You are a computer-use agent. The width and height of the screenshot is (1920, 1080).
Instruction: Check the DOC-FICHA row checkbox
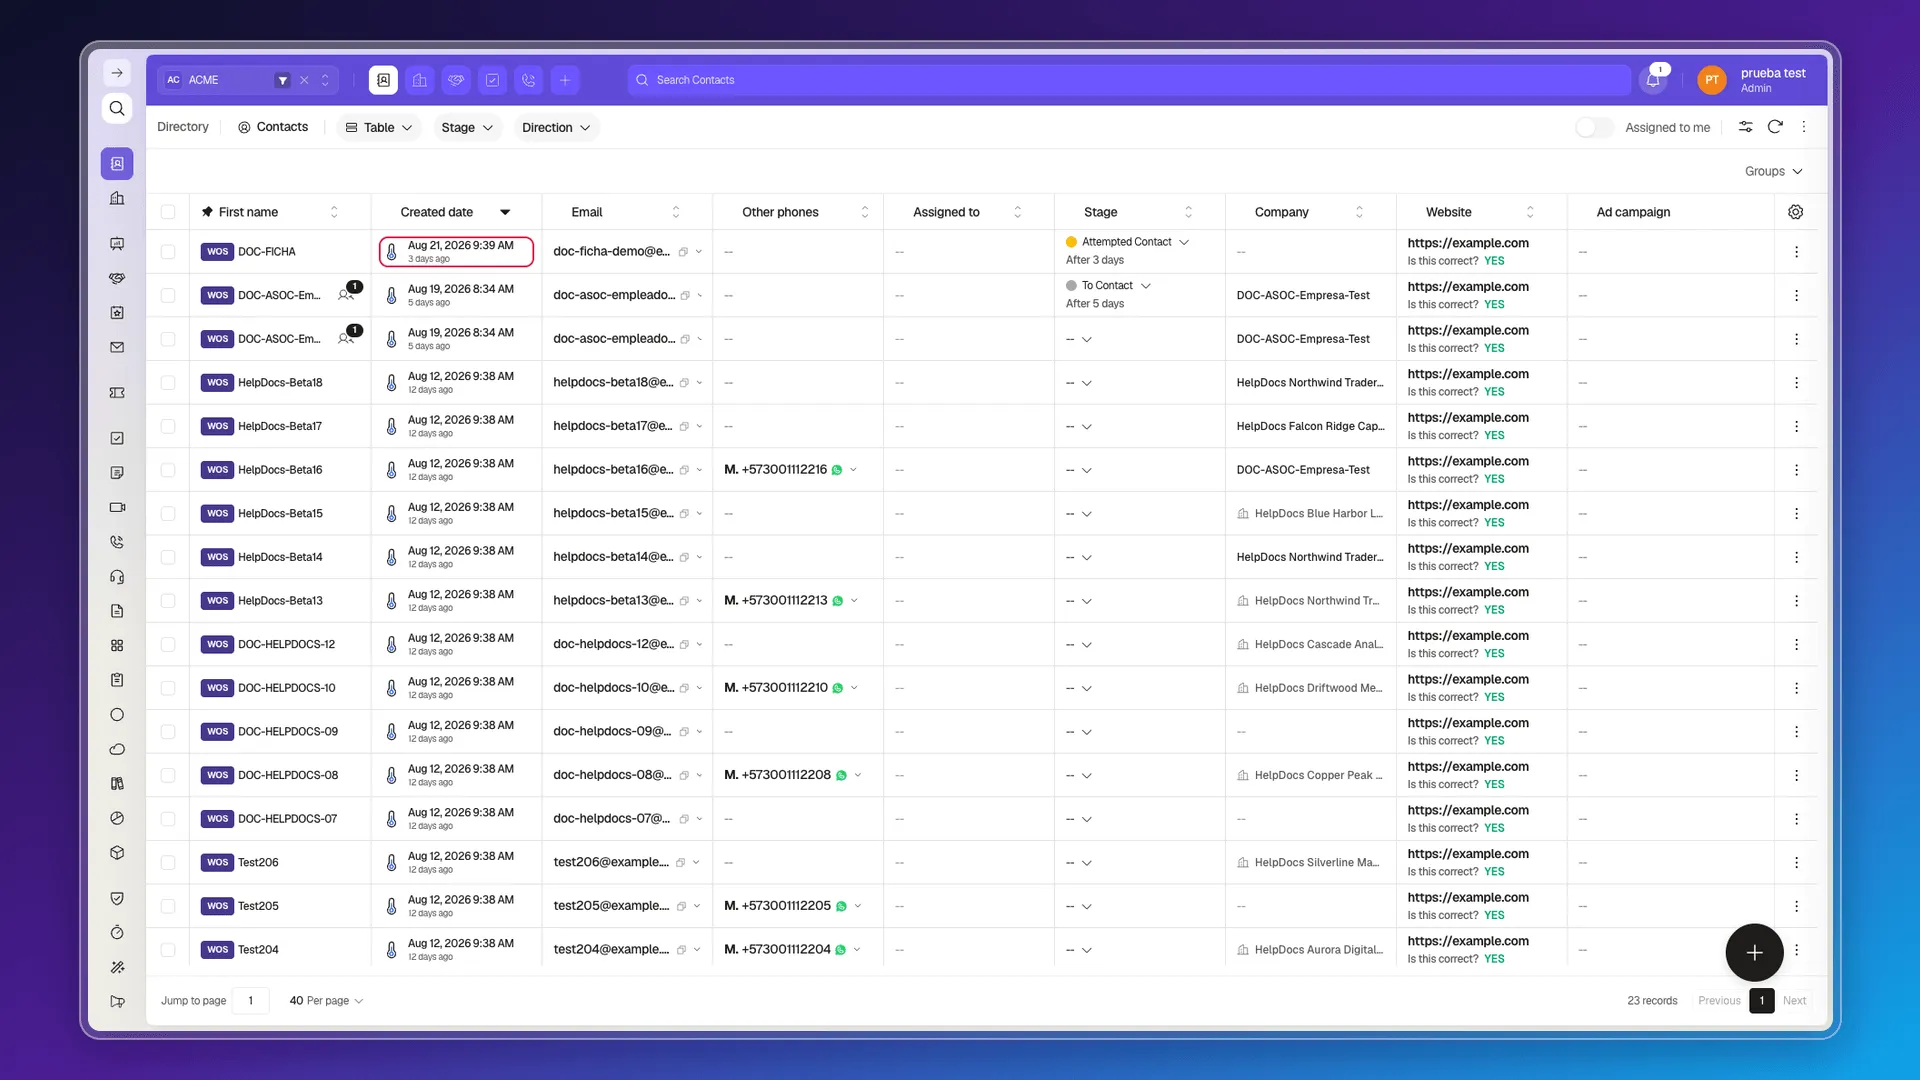click(168, 252)
